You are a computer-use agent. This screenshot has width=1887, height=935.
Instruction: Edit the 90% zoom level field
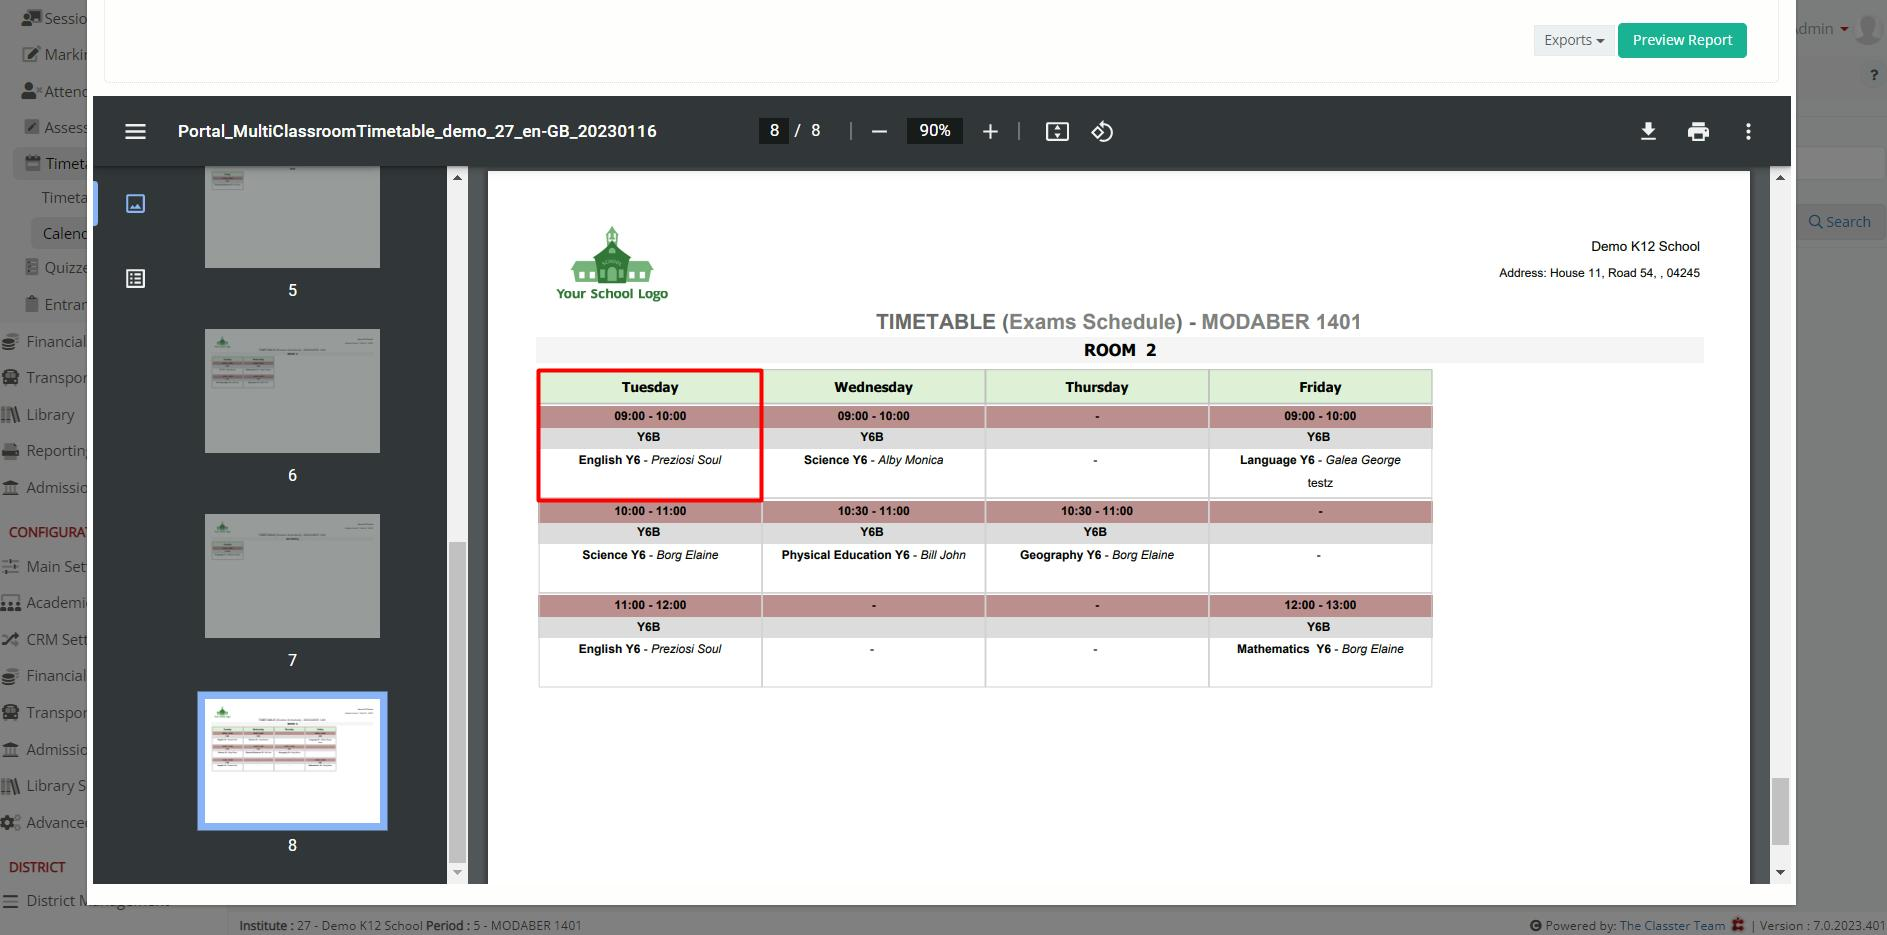pyautogui.click(x=935, y=131)
